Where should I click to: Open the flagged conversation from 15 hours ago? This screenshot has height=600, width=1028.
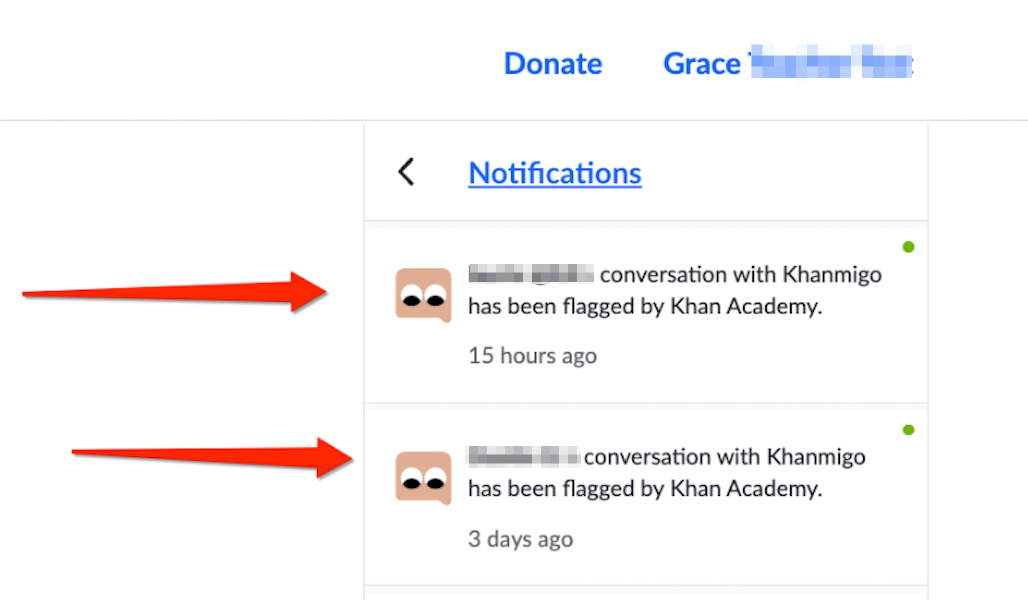point(646,313)
